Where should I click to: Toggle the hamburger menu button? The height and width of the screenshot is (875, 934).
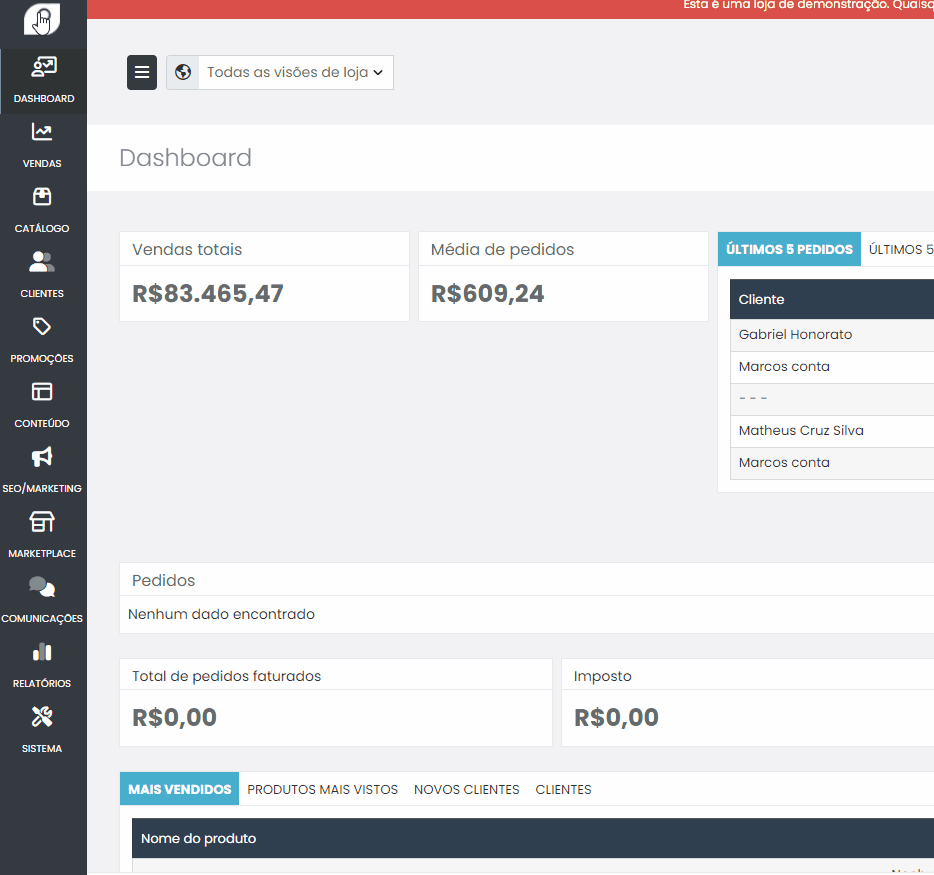[x=142, y=73]
